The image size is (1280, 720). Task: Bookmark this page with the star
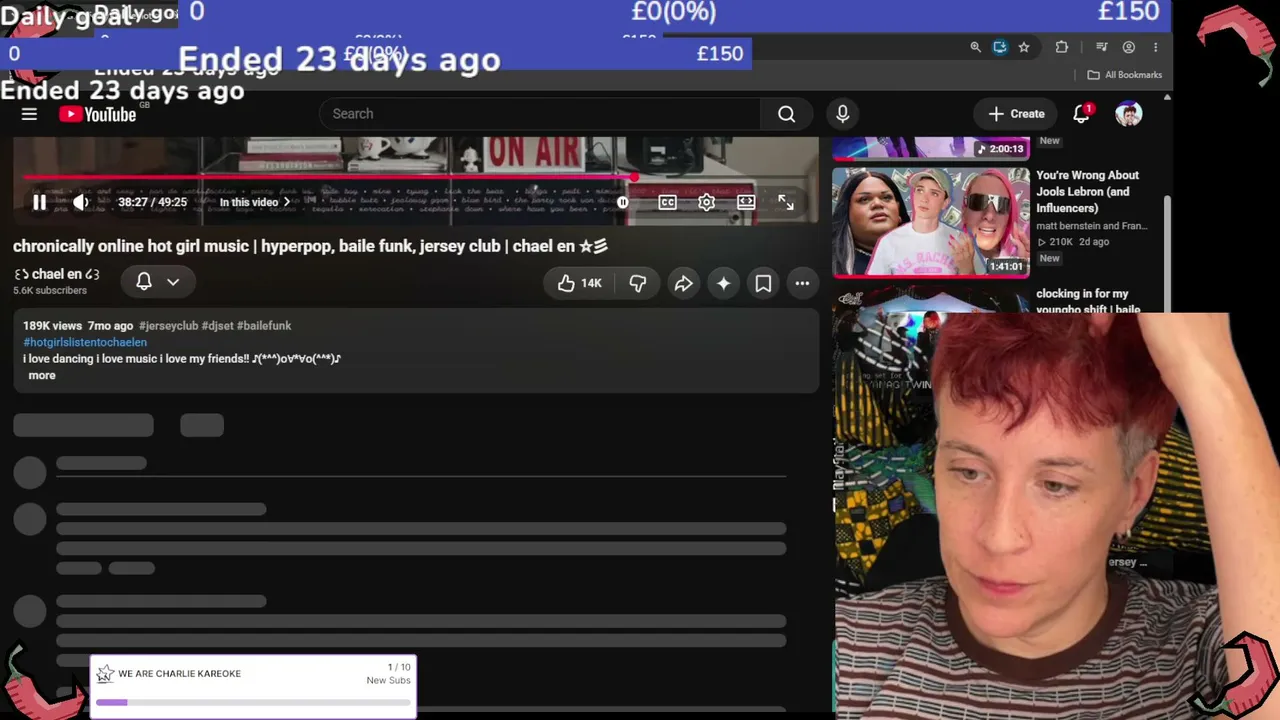(1024, 47)
